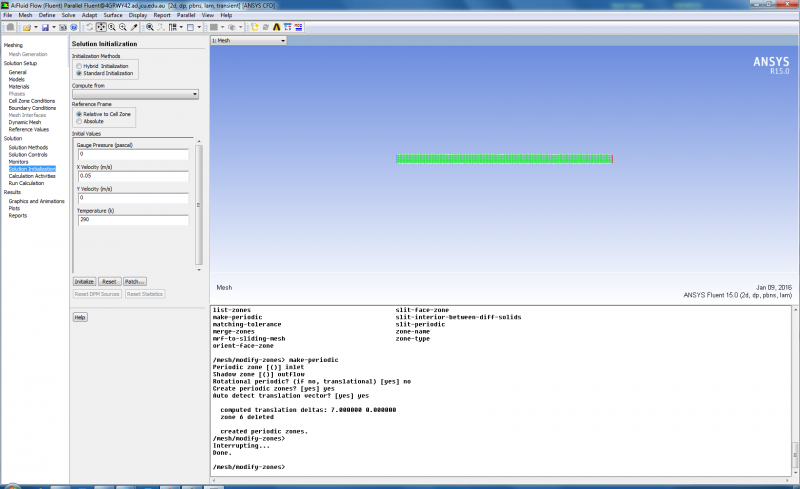Click the Help button in task panel

pyautogui.click(x=80, y=317)
